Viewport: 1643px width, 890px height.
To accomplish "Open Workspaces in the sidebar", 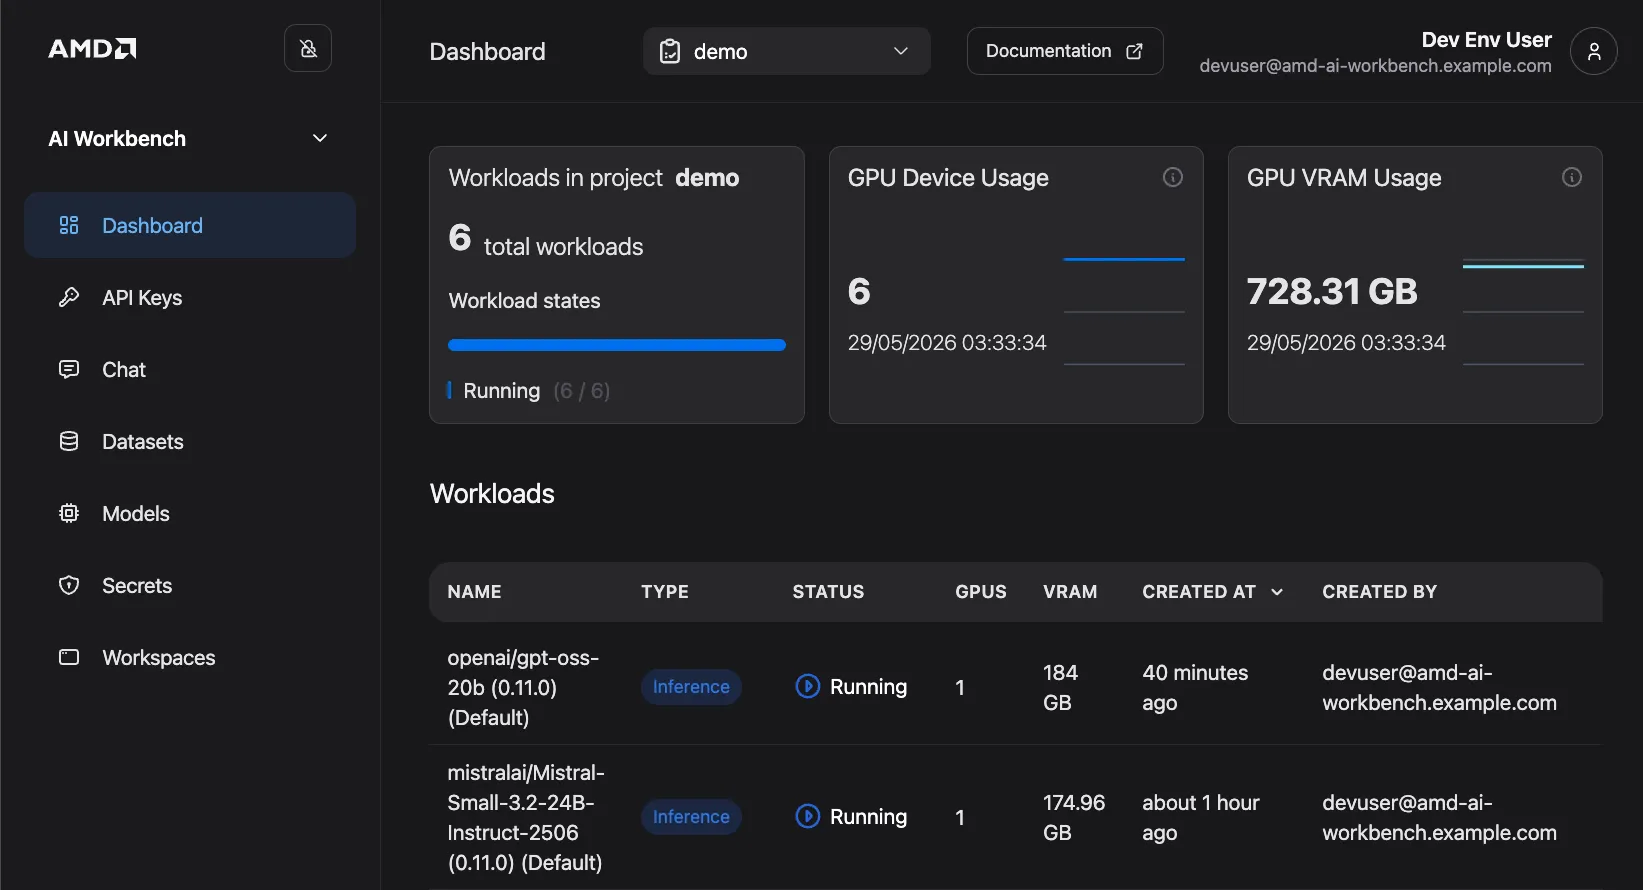I will pos(190,658).
